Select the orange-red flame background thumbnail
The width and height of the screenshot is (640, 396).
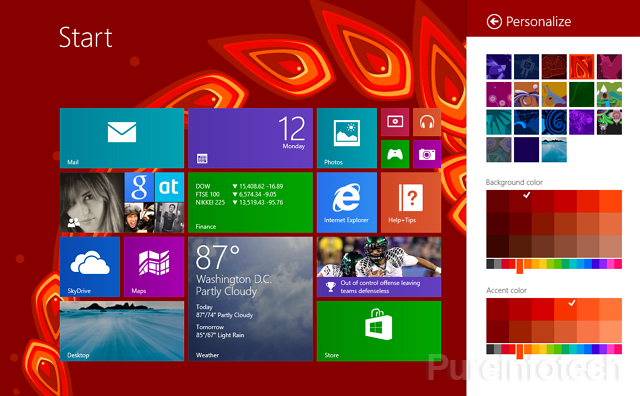point(582,67)
